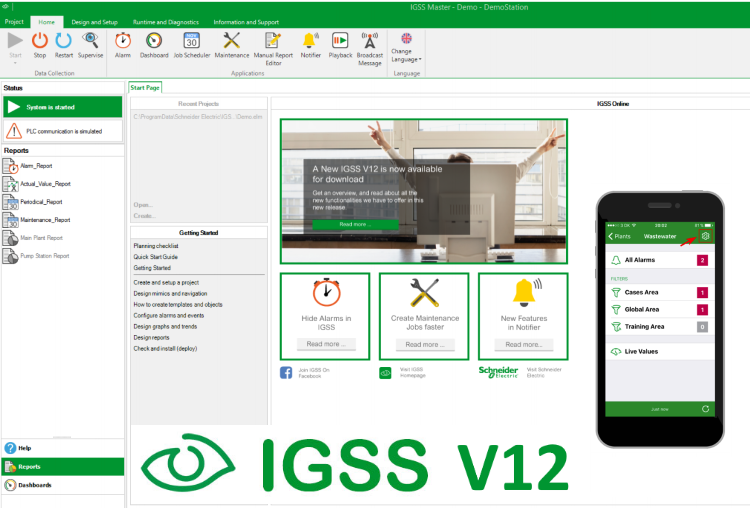Click the stopwatch icon on Hide Alarms card
This screenshot has height=508, width=750.
point(327,292)
